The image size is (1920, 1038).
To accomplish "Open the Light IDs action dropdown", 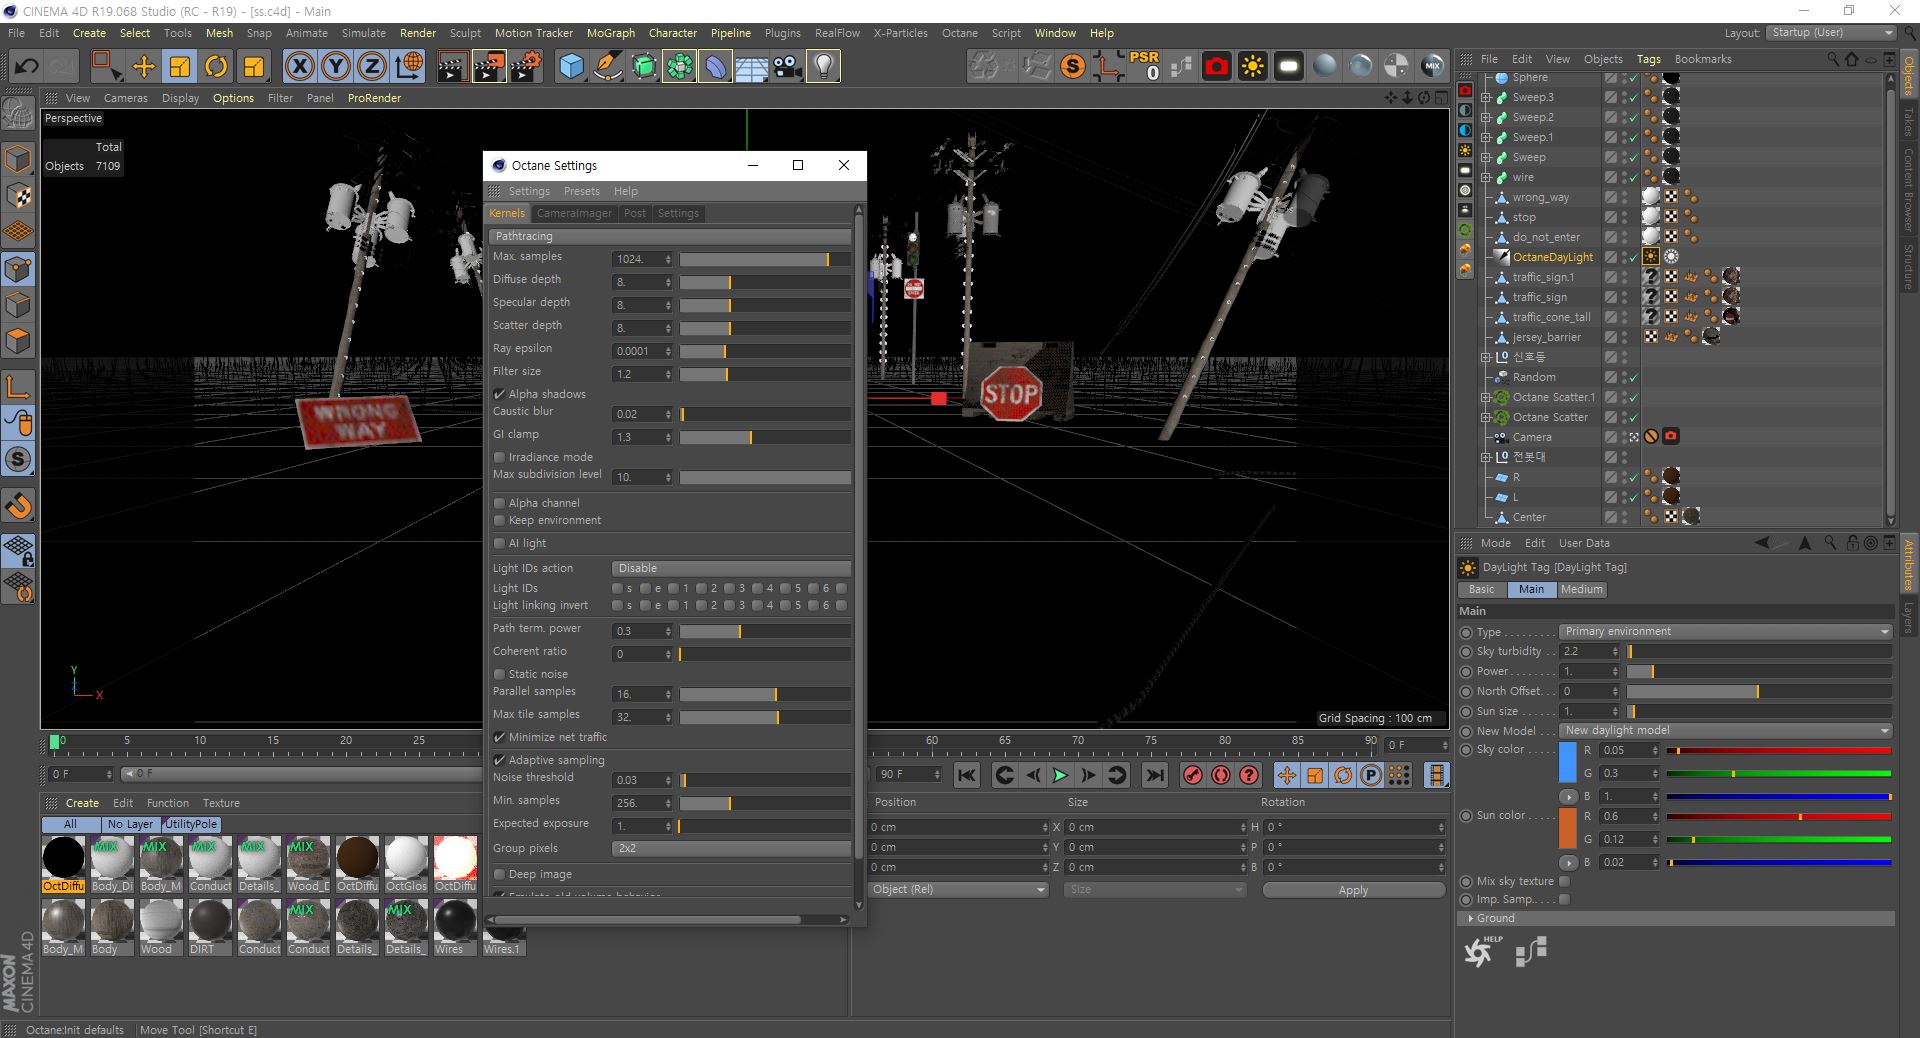I will tap(731, 568).
